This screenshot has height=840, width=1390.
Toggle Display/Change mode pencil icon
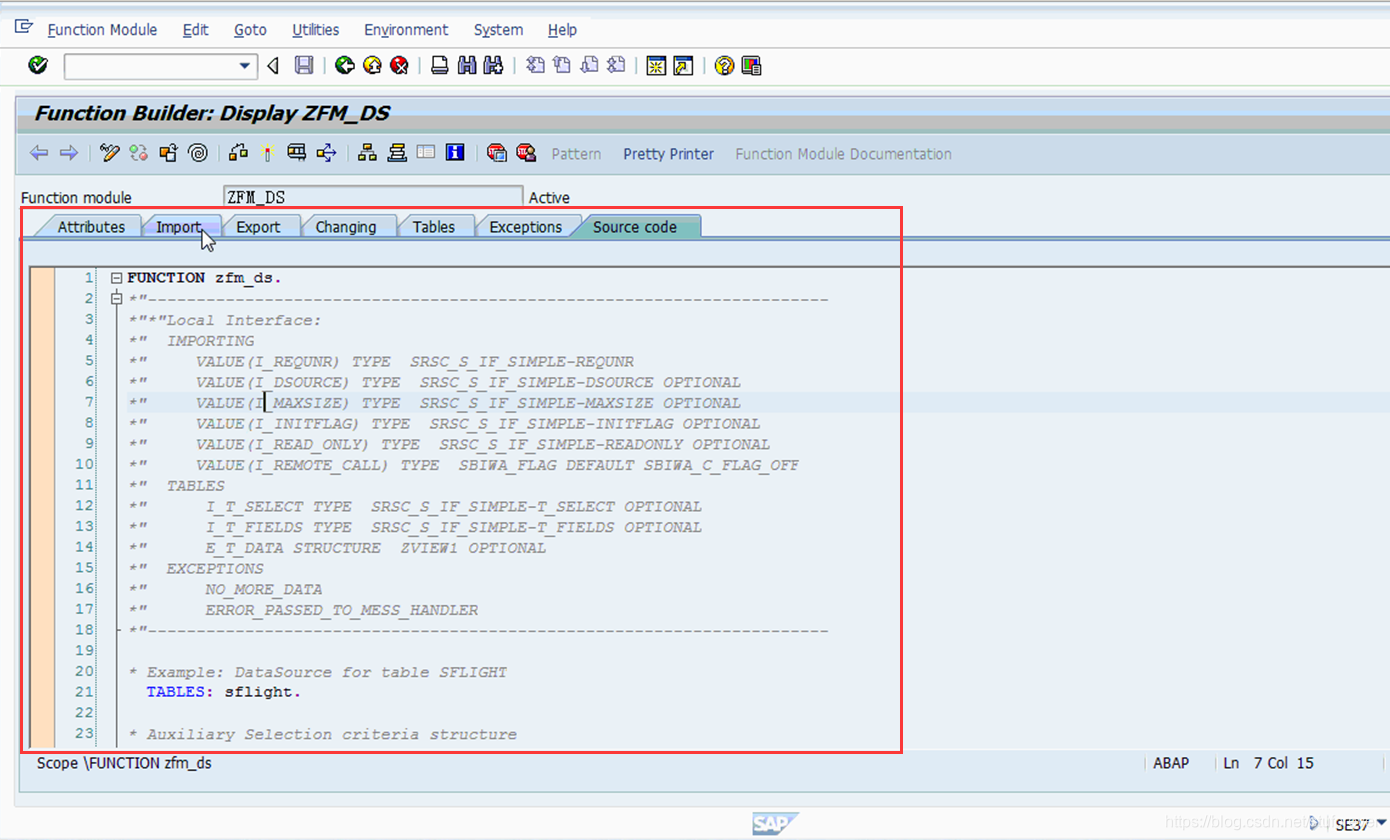pyautogui.click(x=110, y=153)
